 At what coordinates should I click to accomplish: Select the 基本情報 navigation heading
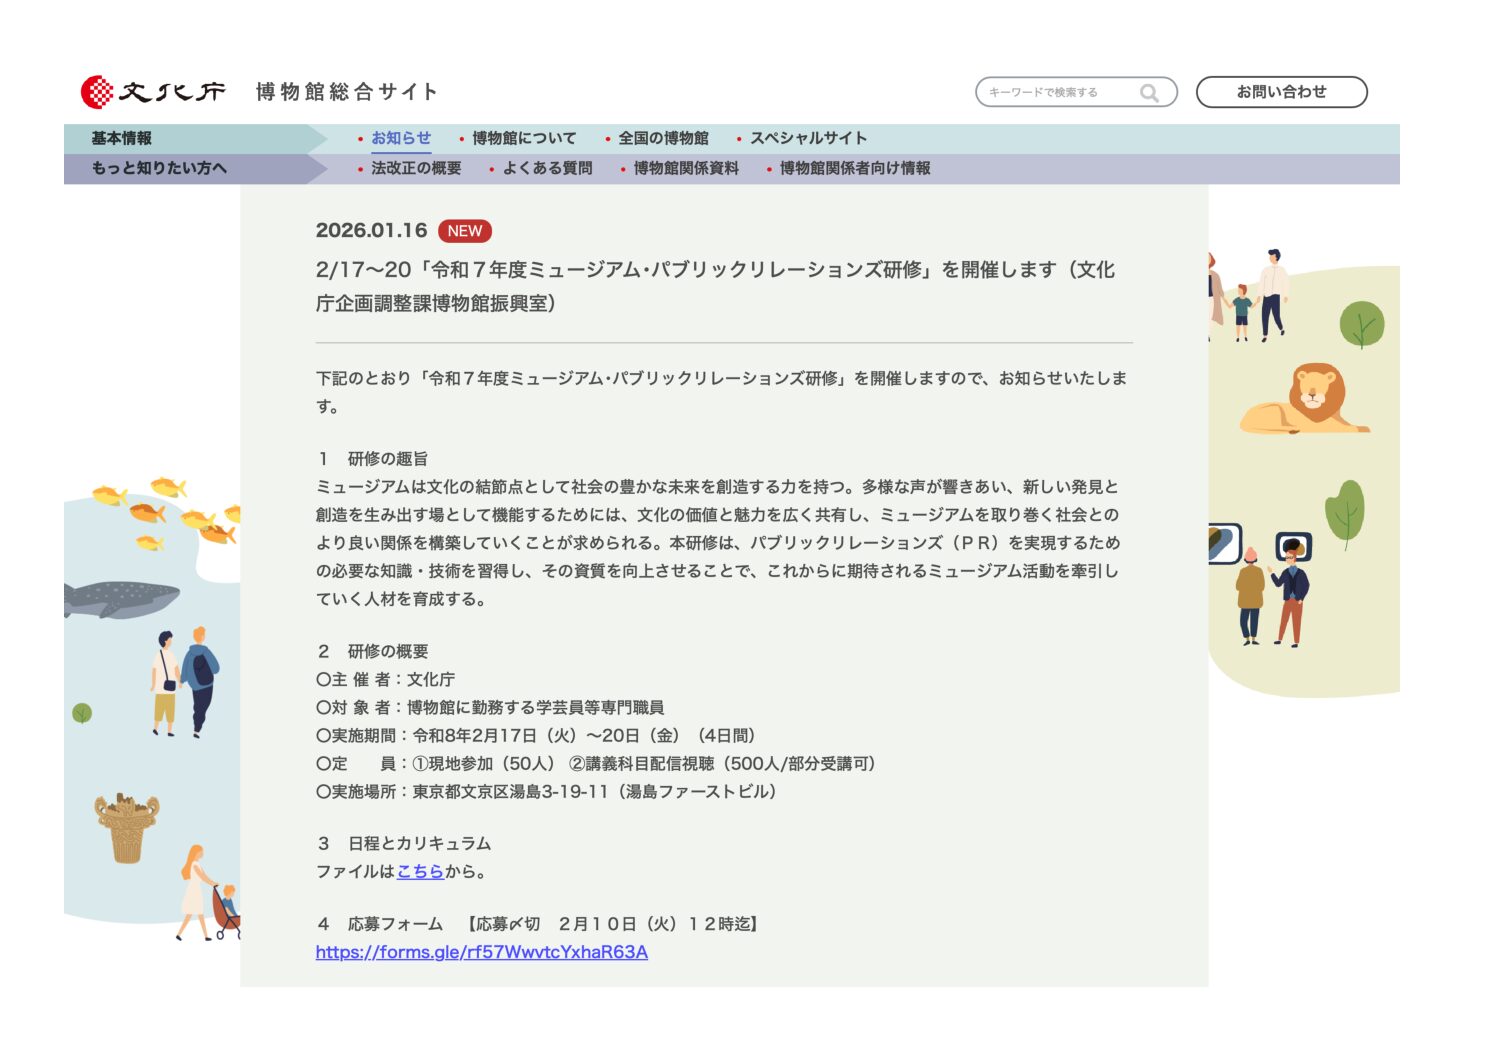(x=122, y=139)
